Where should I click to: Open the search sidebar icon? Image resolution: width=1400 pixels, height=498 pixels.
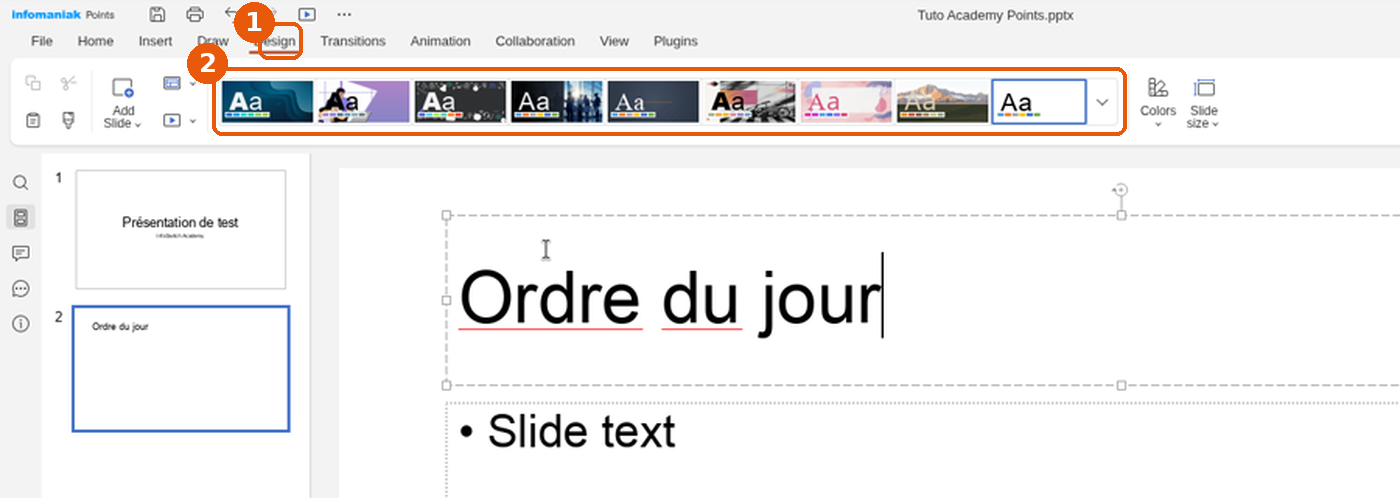point(20,182)
